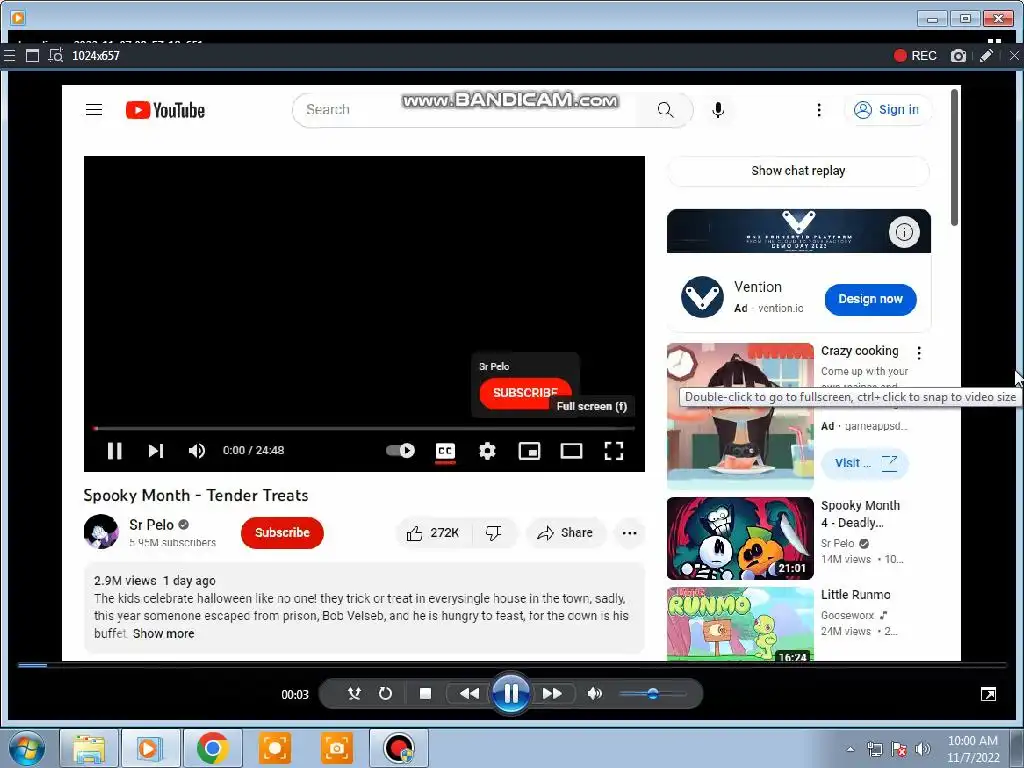Click the YouTube page vertical scrollbar

[x=954, y=157]
